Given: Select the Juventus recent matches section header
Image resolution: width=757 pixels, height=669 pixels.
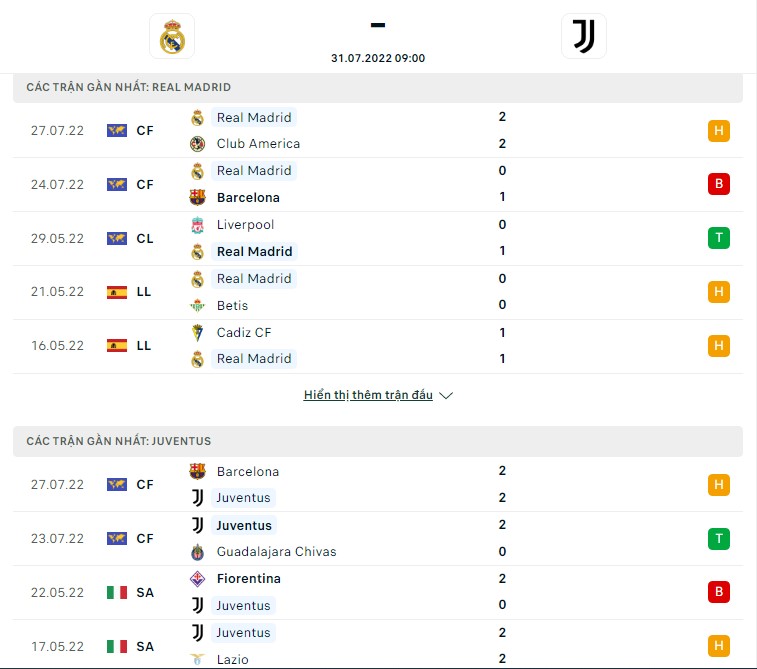Looking at the screenshot, I should (378, 442).
